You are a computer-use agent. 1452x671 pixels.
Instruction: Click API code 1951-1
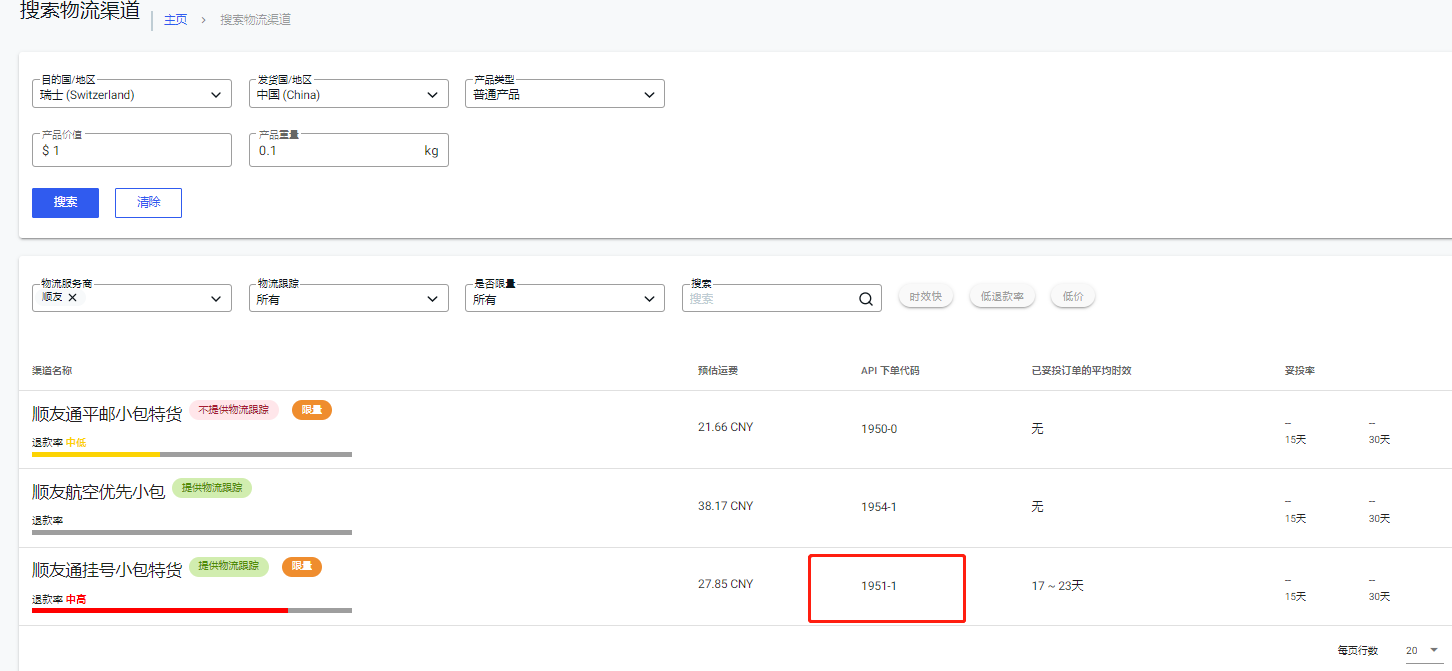(879, 586)
